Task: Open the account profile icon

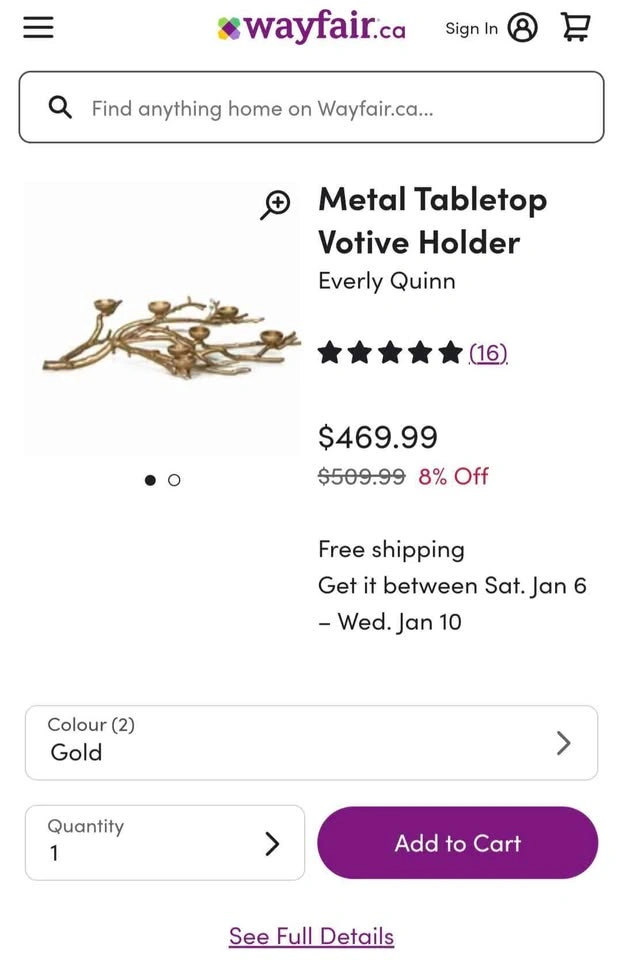Action: coord(522,28)
